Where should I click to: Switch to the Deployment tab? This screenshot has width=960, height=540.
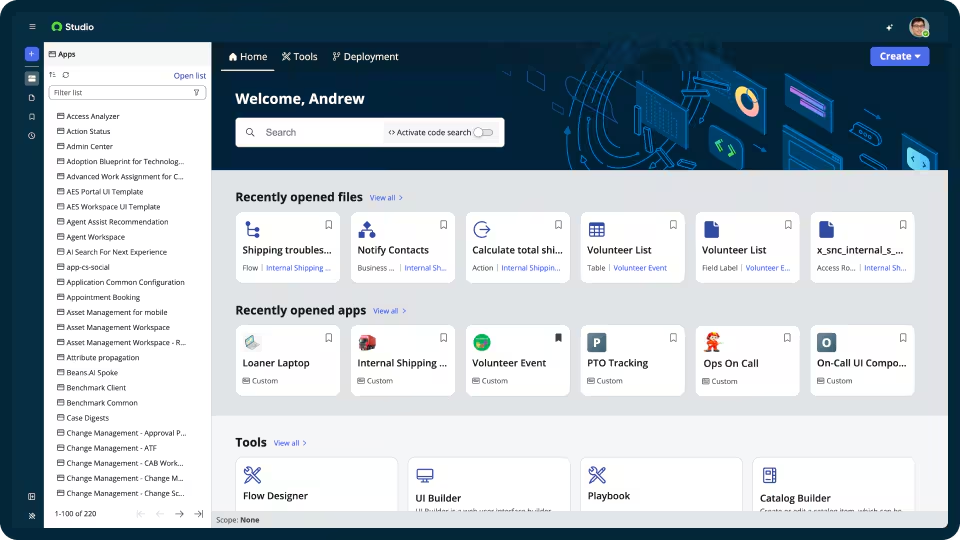coord(366,56)
